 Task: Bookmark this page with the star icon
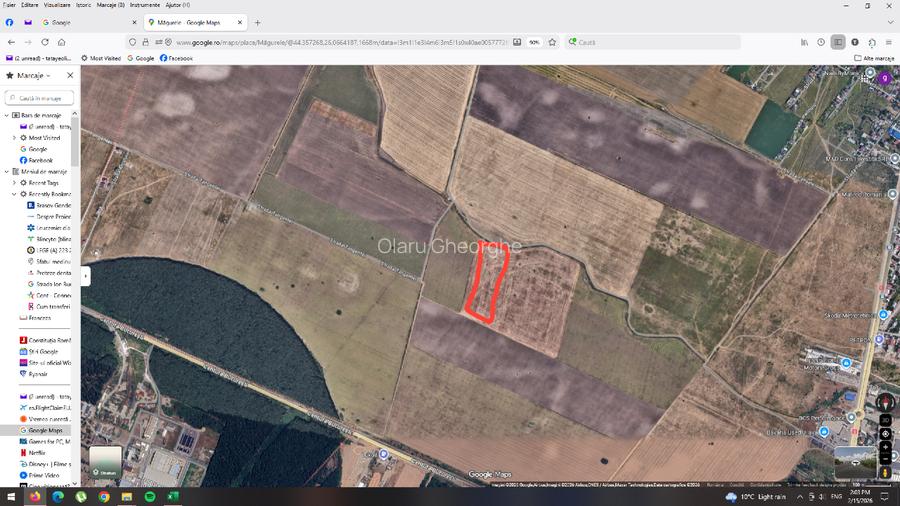(x=552, y=42)
